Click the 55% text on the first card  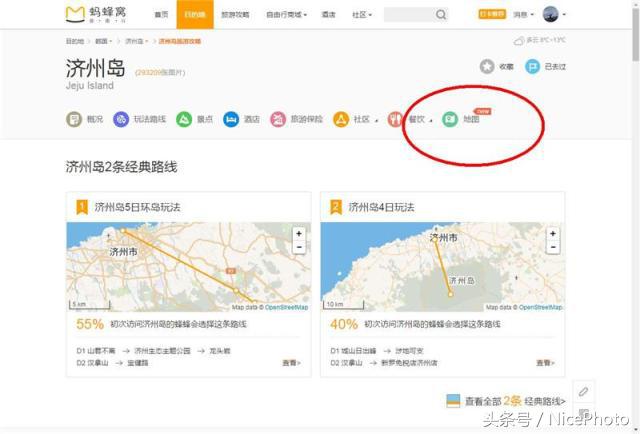tap(90, 324)
